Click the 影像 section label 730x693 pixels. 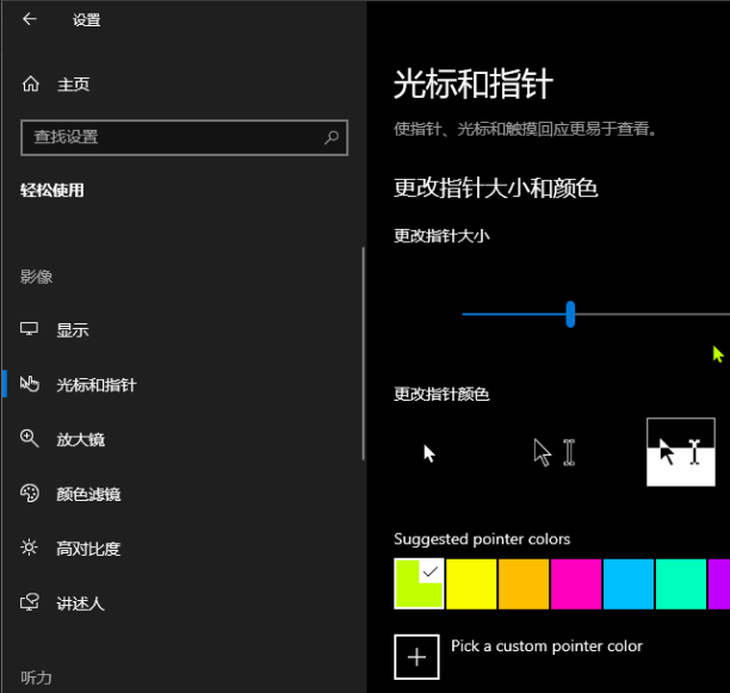(x=36, y=277)
